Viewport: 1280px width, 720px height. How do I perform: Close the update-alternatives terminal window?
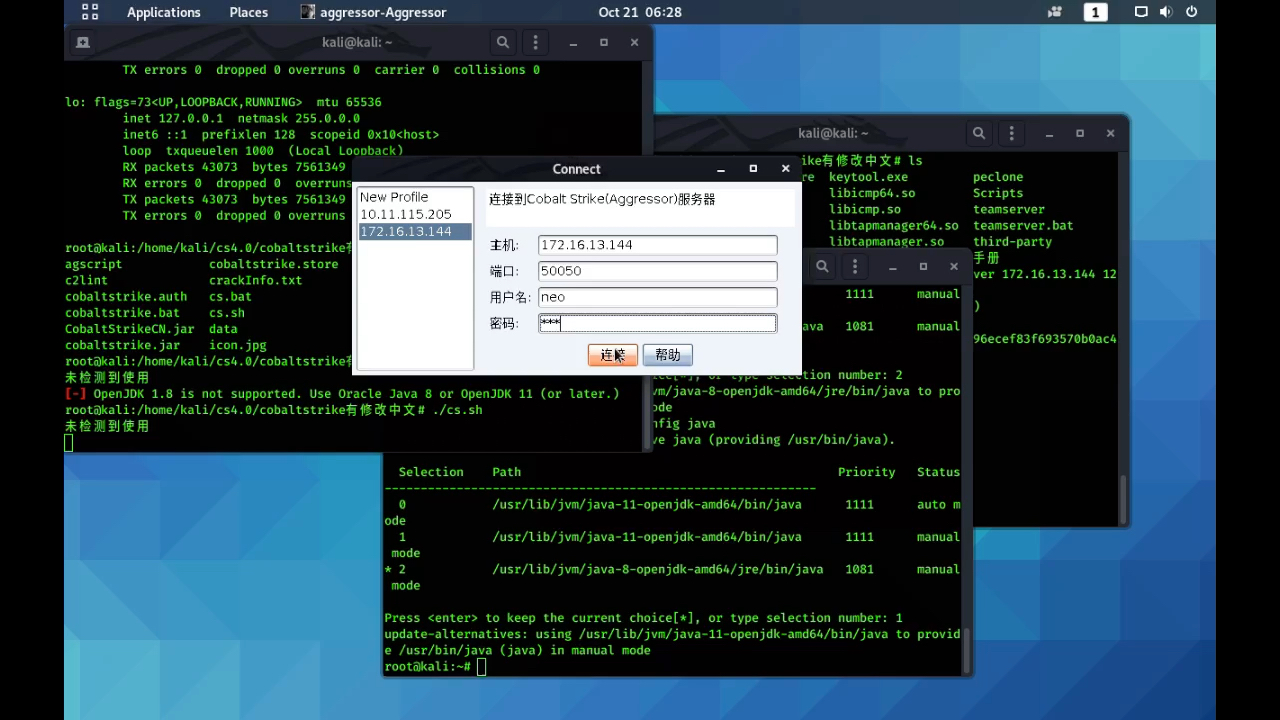tap(953, 267)
